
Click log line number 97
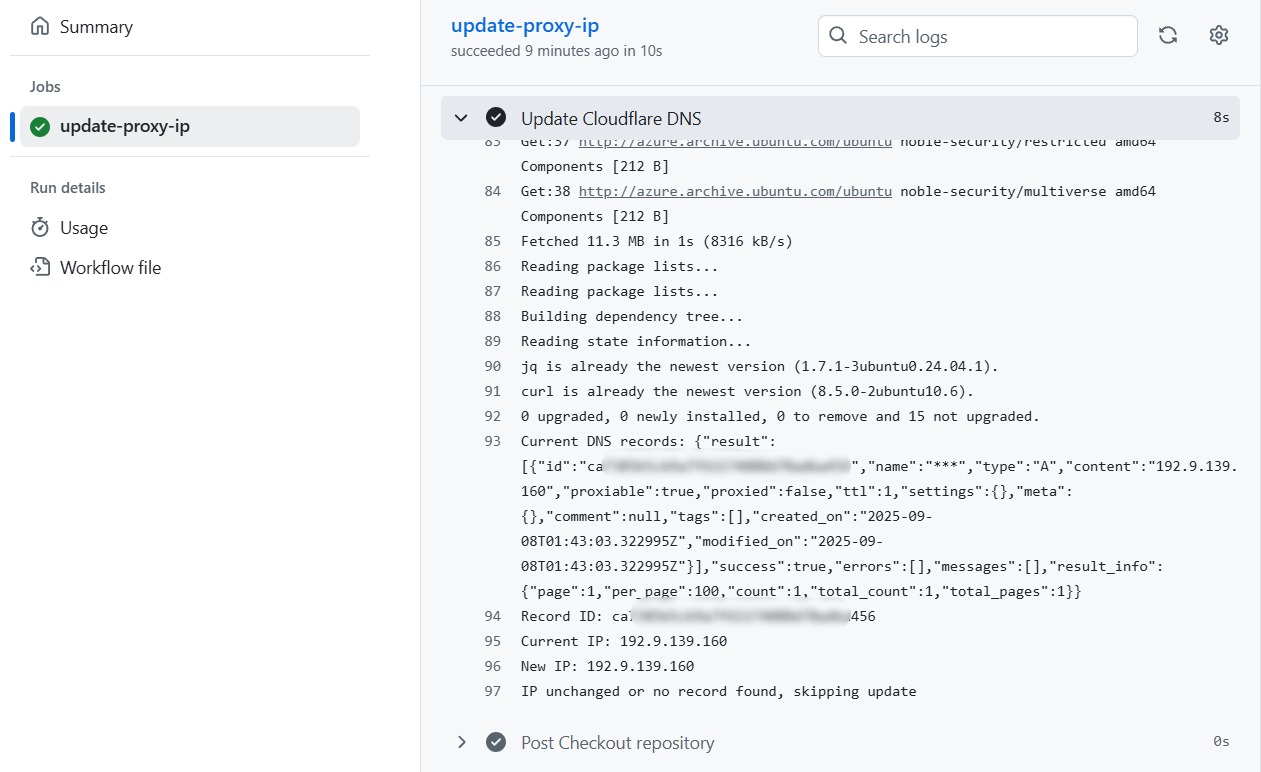coord(492,691)
